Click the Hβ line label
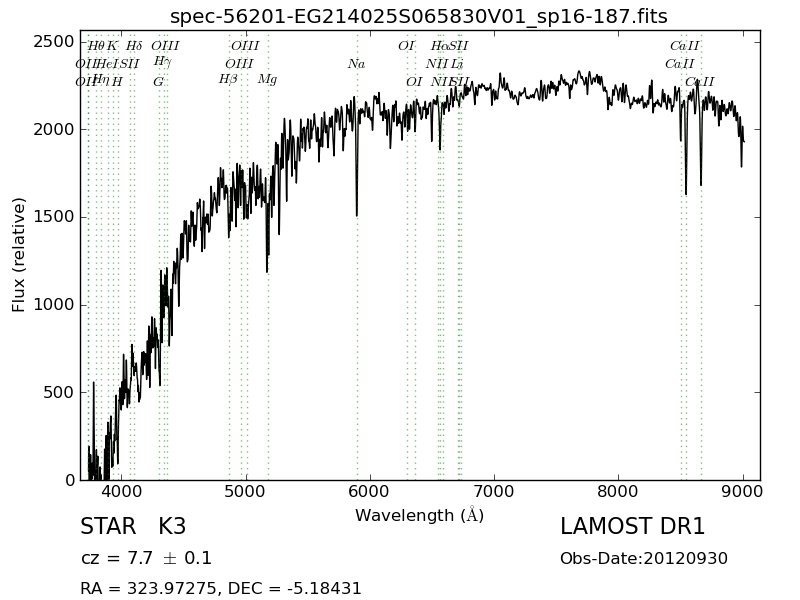 click(228, 80)
